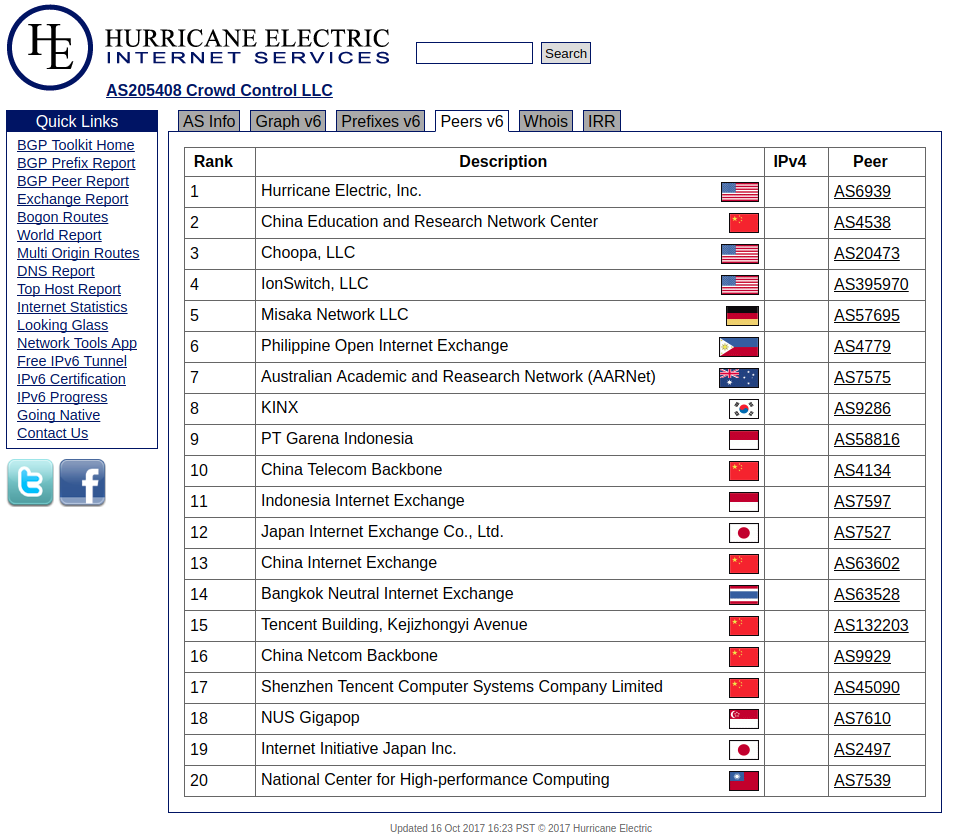The height and width of the screenshot is (839, 958).
Task: Click the China flag beside Tencent Building row
Action: click(x=744, y=626)
